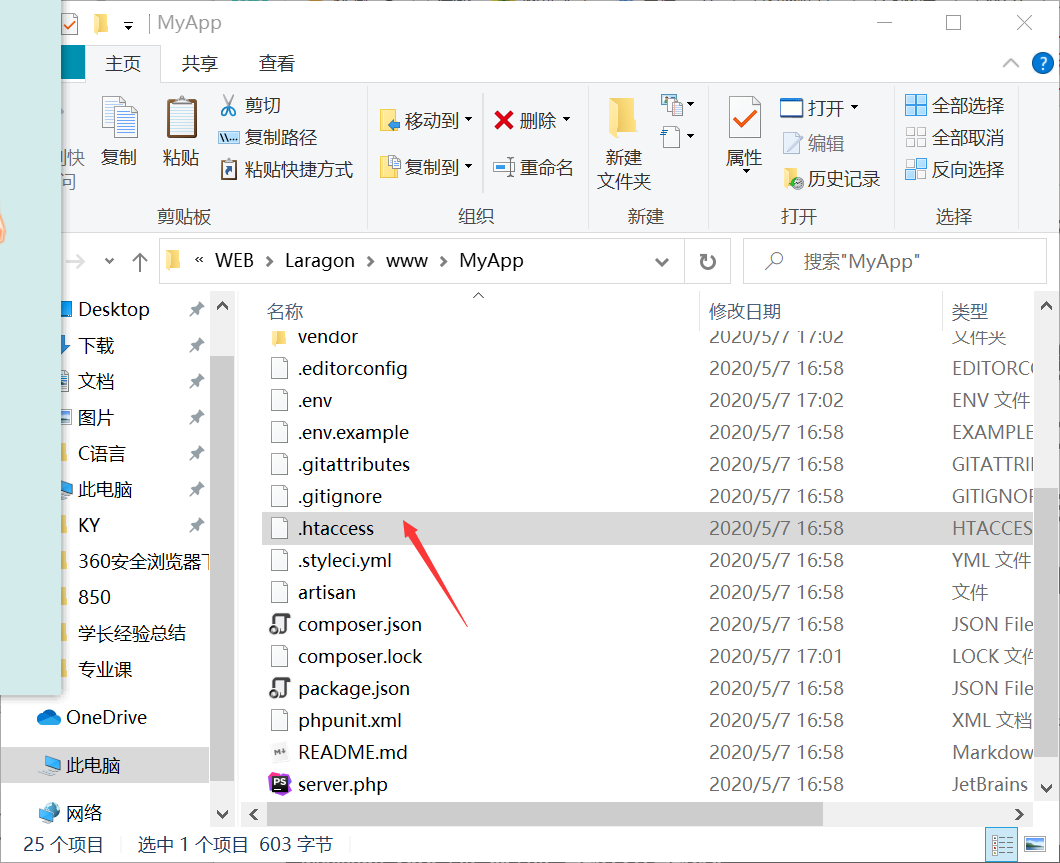Select composer.json file icon
This screenshot has height=863, width=1060.
(x=279, y=624)
